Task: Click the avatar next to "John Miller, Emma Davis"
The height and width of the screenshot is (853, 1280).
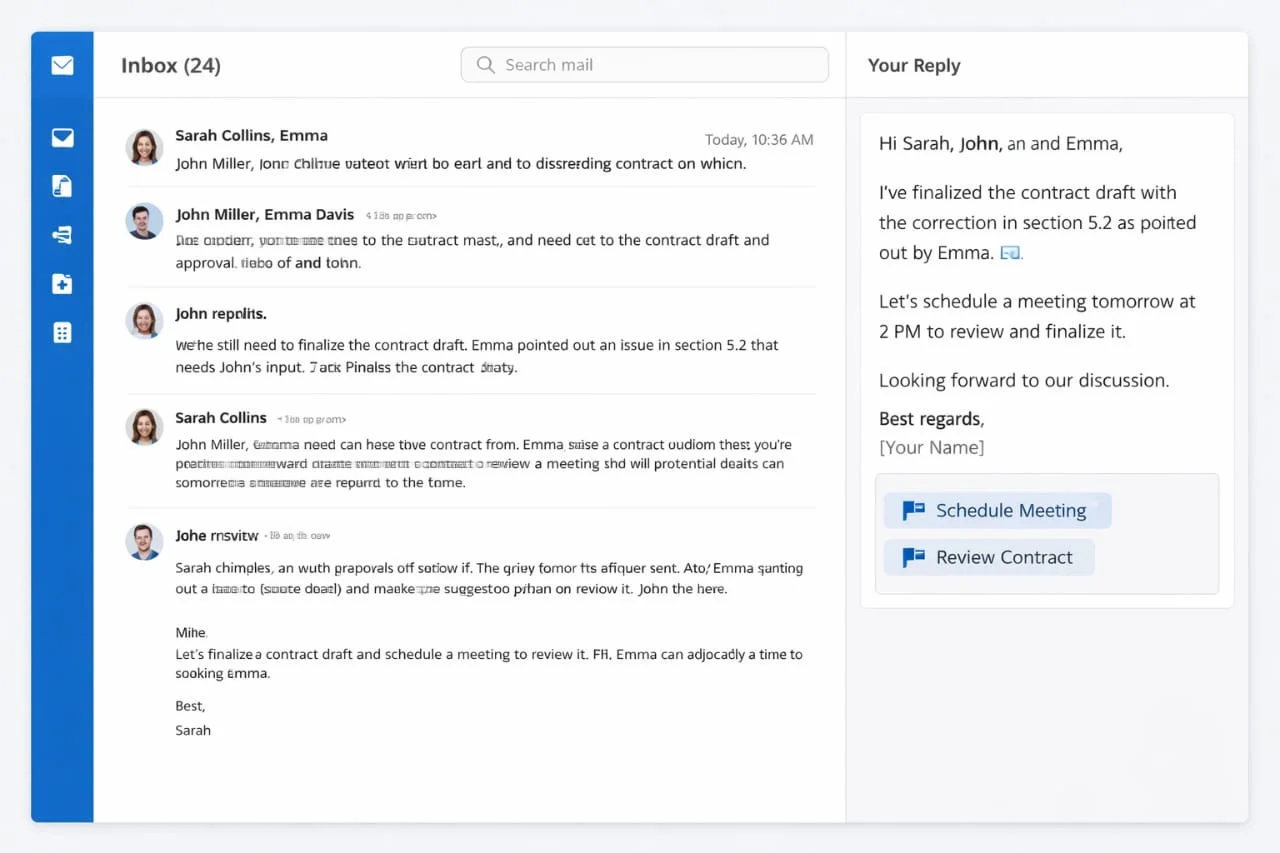Action: tap(145, 221)
